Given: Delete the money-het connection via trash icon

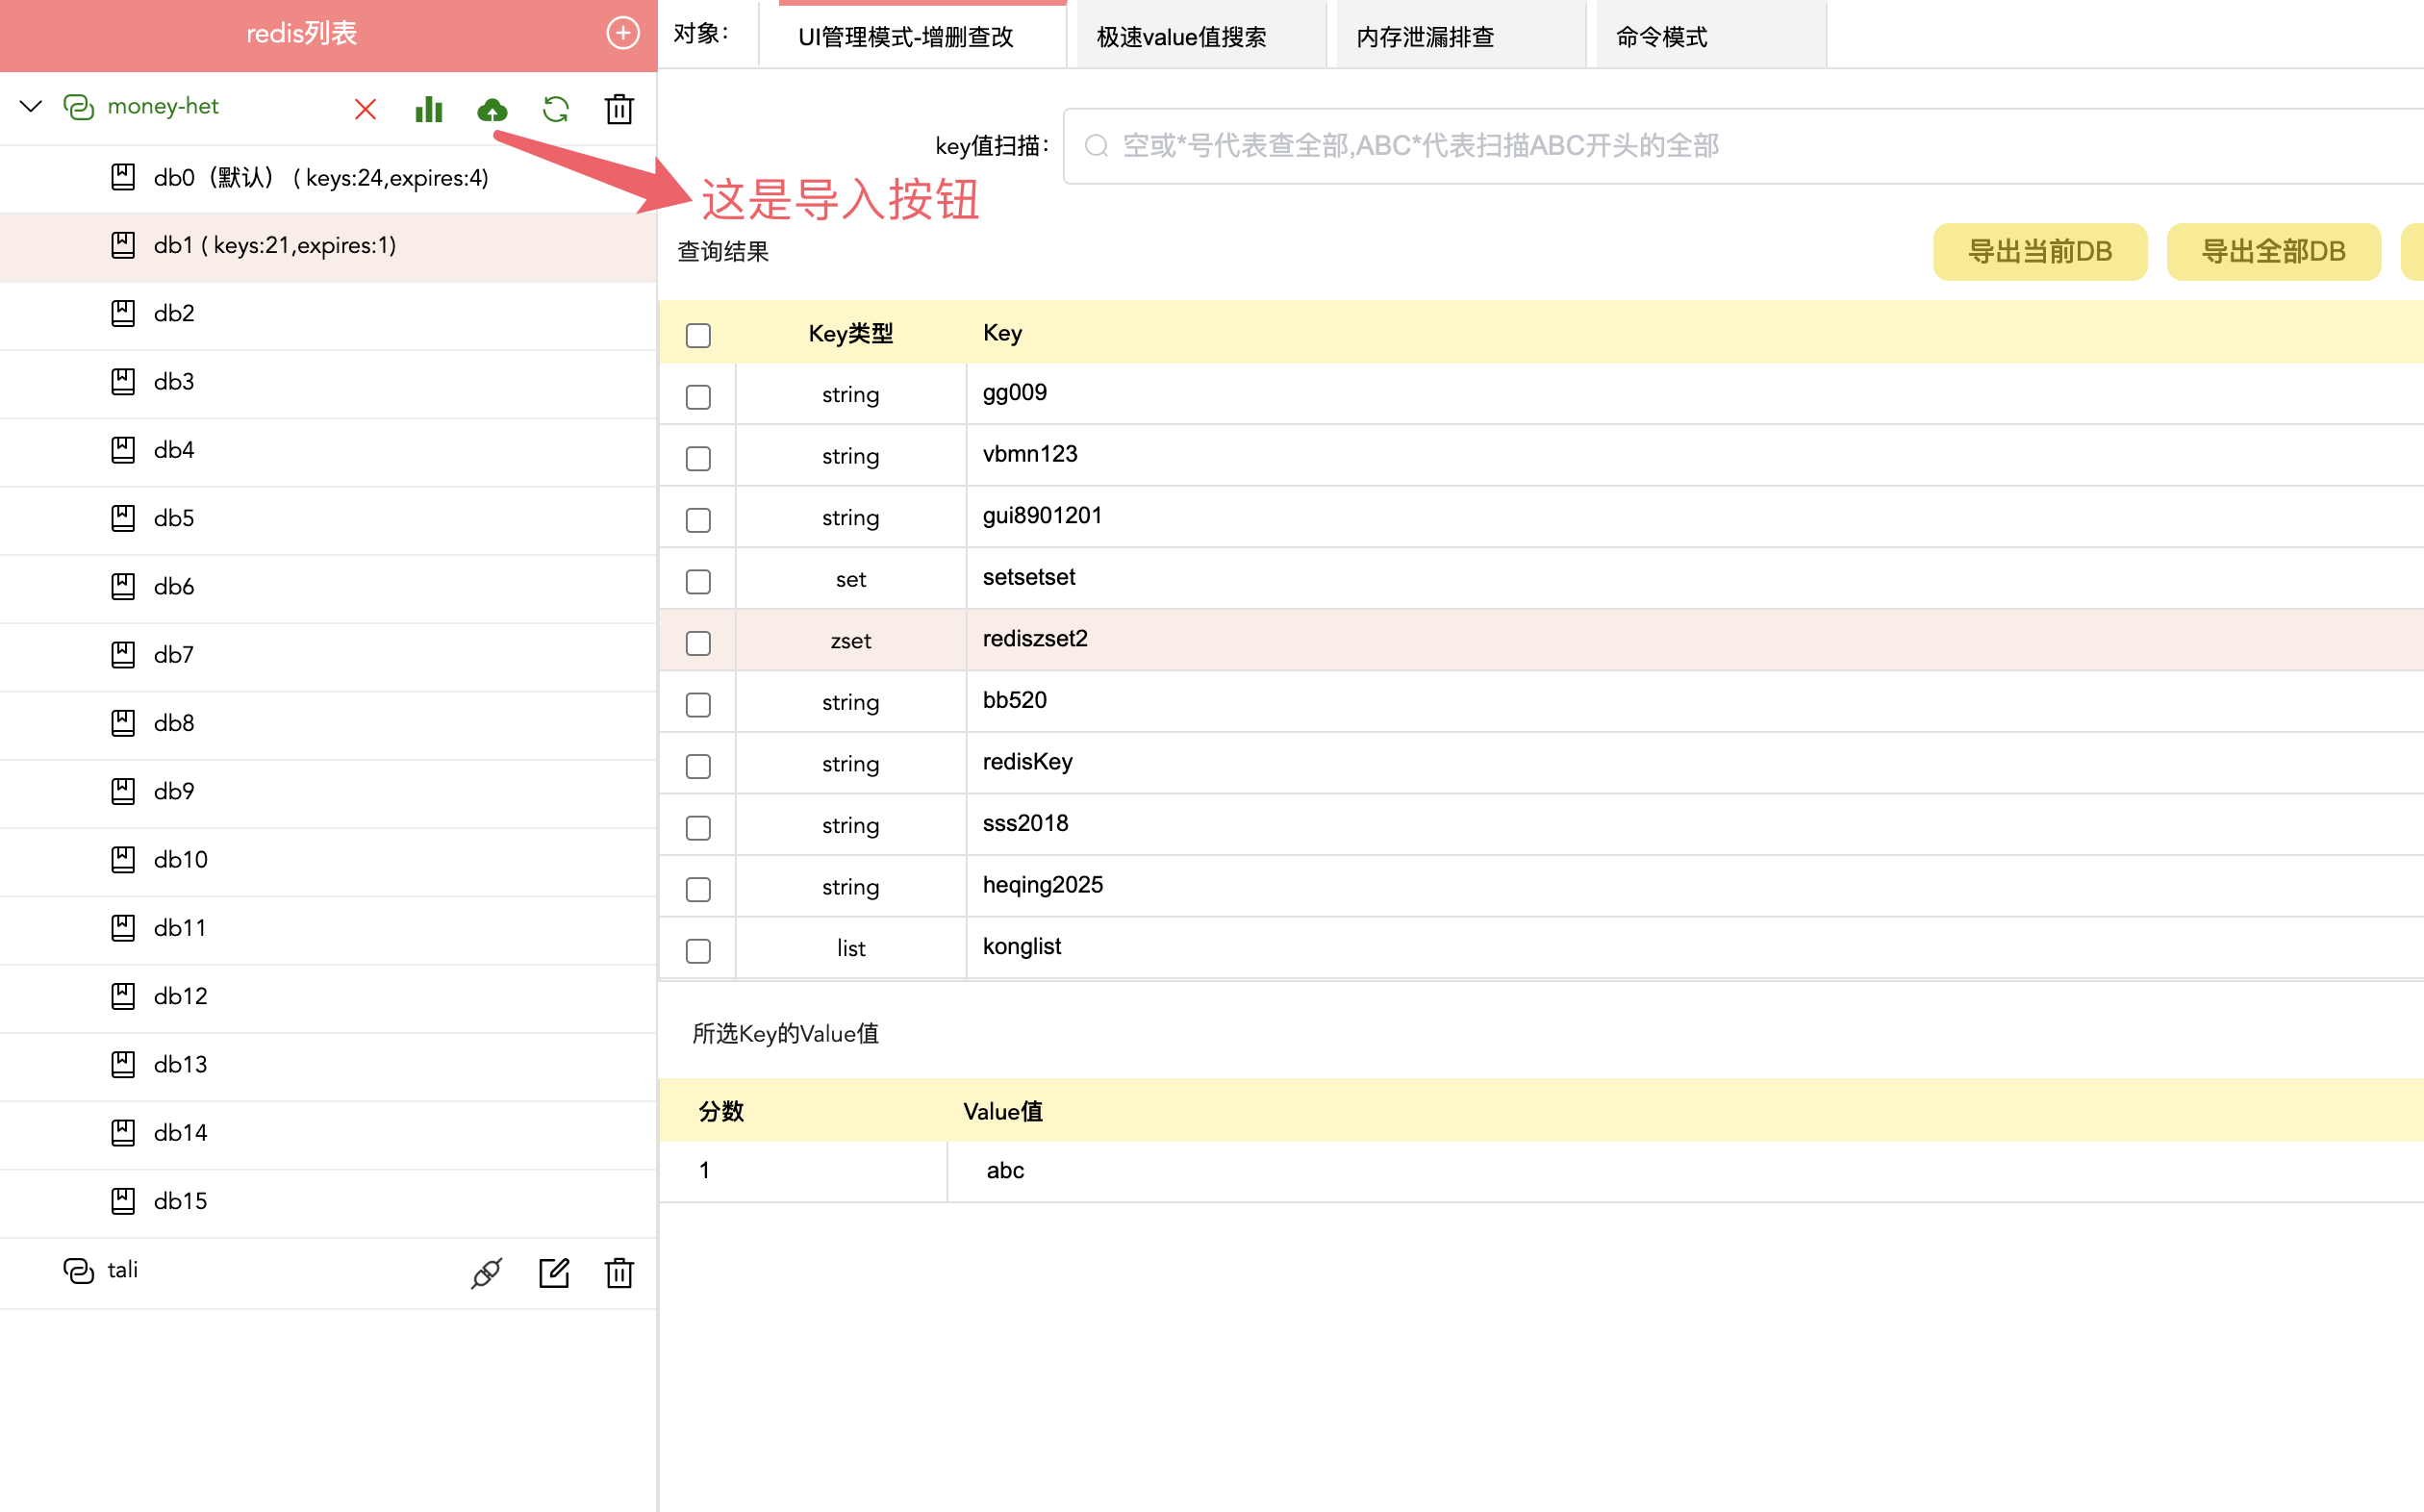Looking at the screenshot, I should [619, 108].
